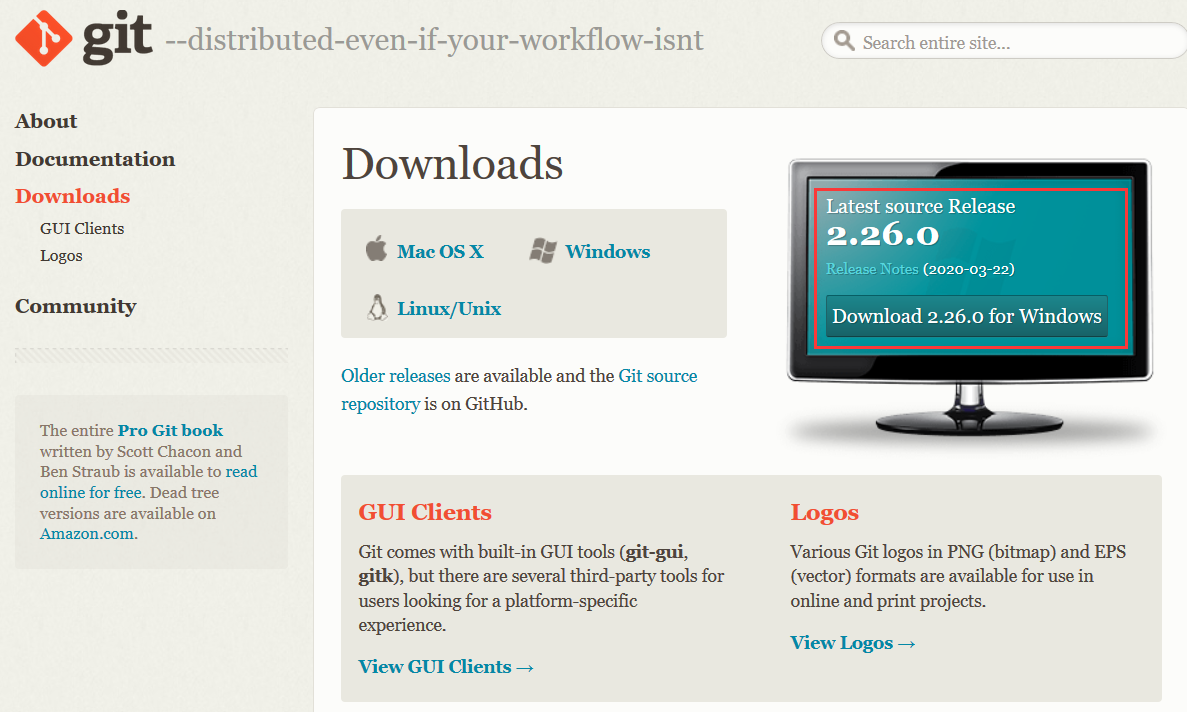The image size is (1187, 712).
Task: Click the tagline --distributed-even-if-your-workflow-isnt
Action: coord(435,40)
